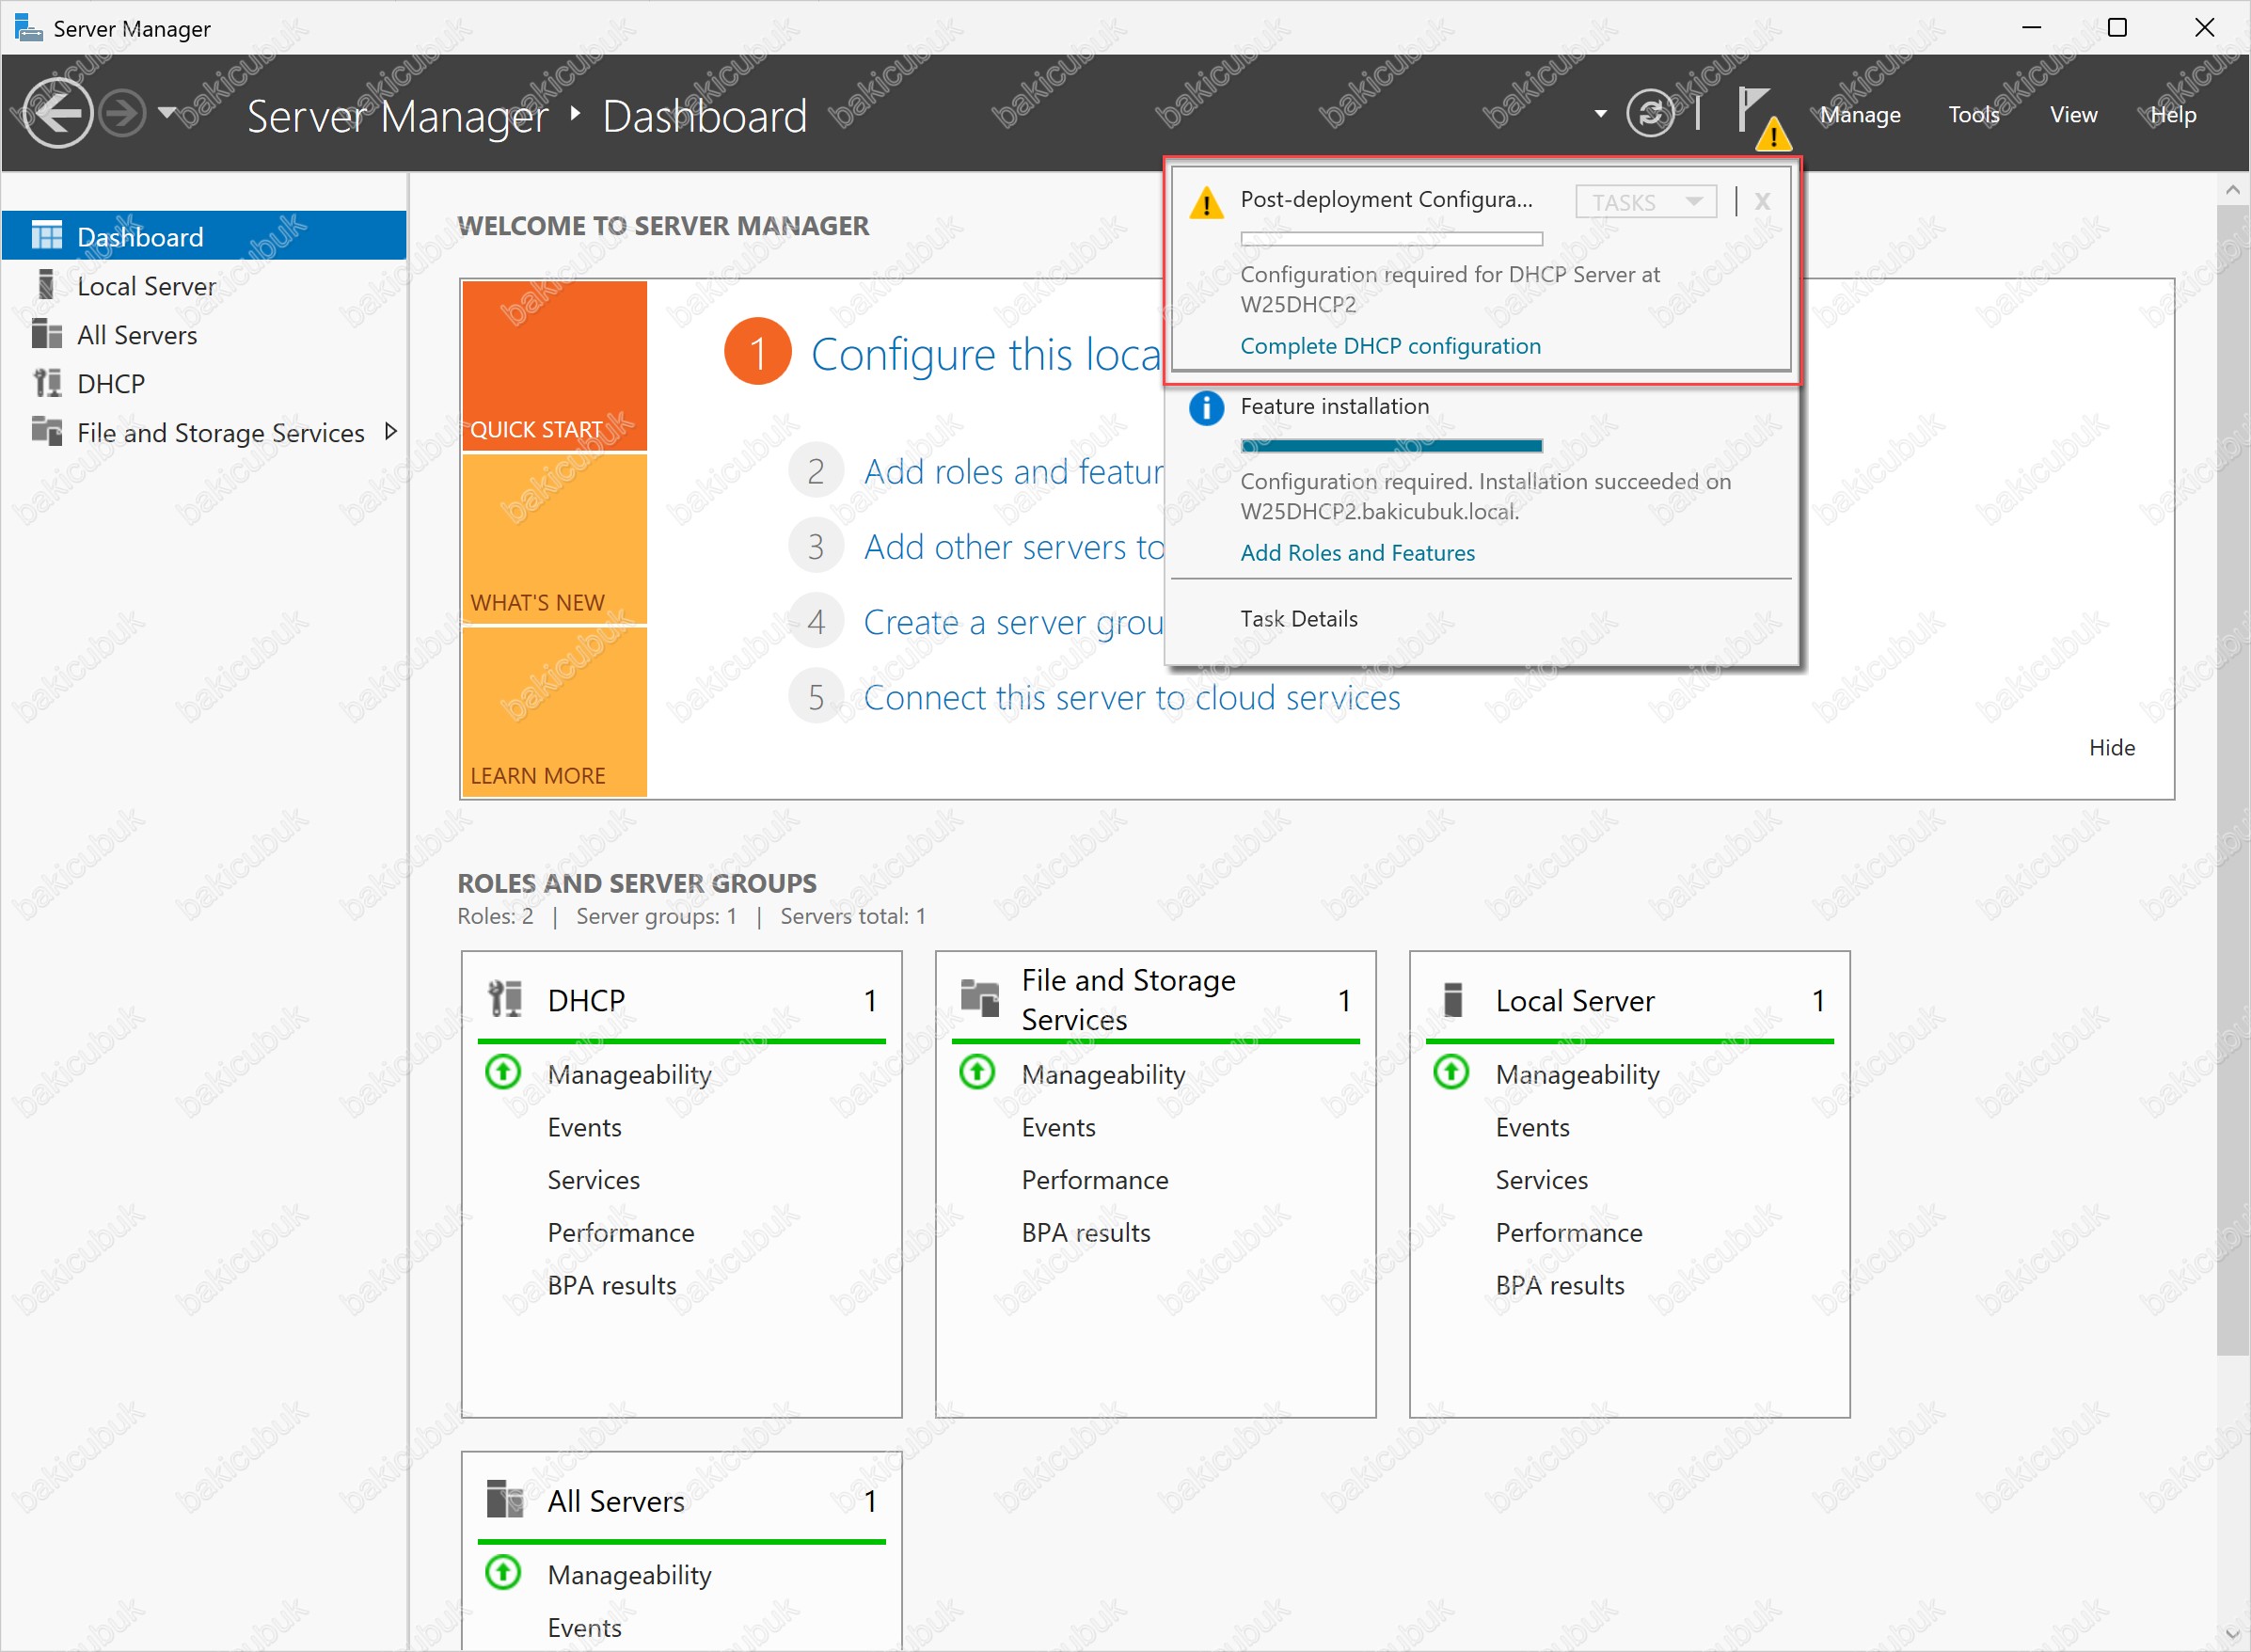2251x1652 pixels.
Task: Open the Tools menu
Action: click(1973, 115)
